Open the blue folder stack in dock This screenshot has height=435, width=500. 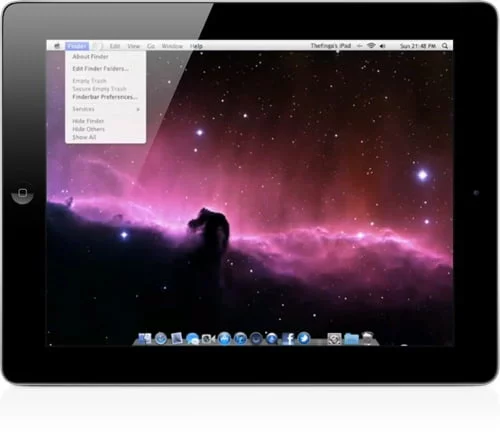click(351, 339)
